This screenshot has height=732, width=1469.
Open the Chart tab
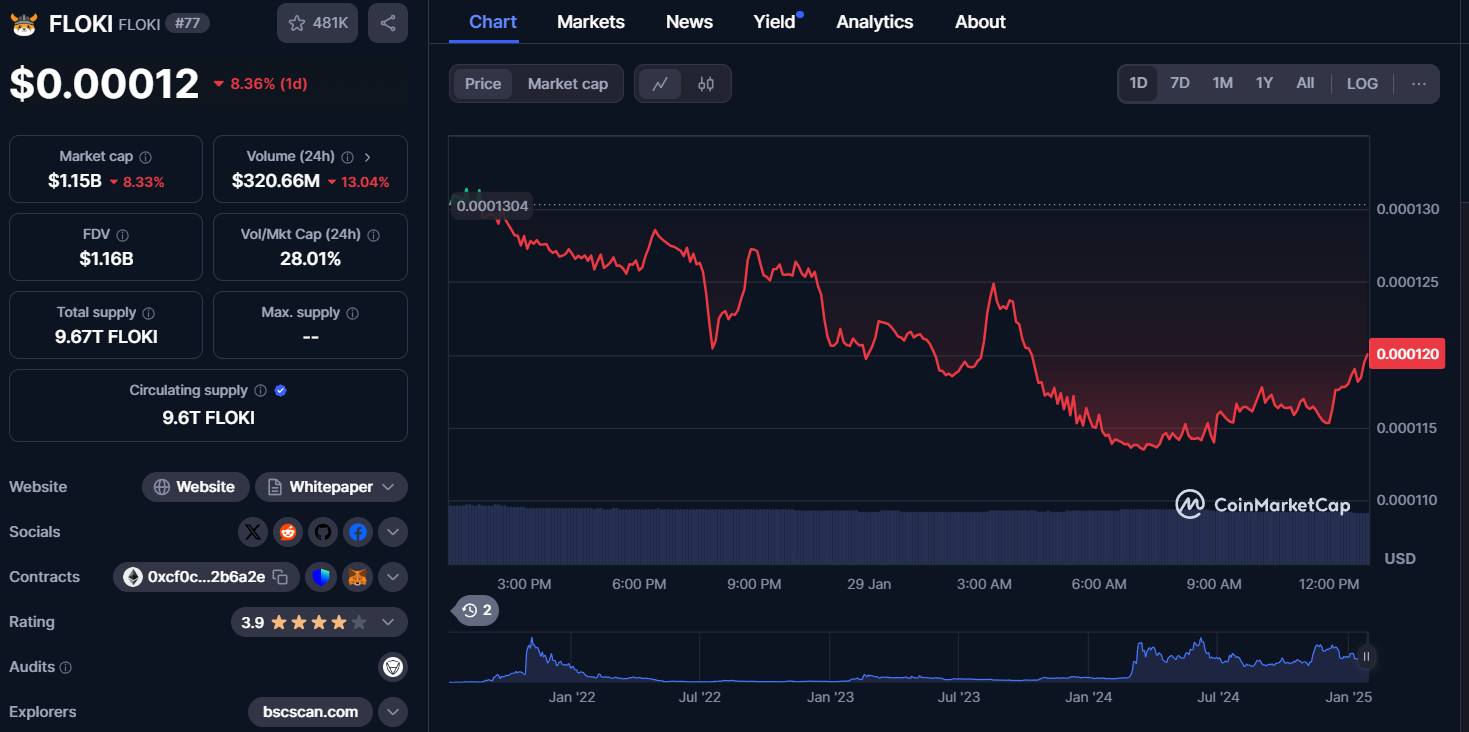493,22
